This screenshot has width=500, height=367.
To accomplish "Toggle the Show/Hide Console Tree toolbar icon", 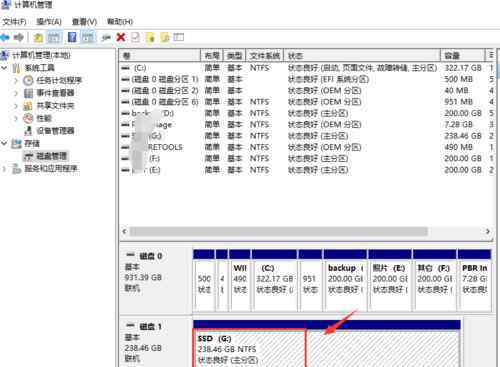I will coord(54,37).
